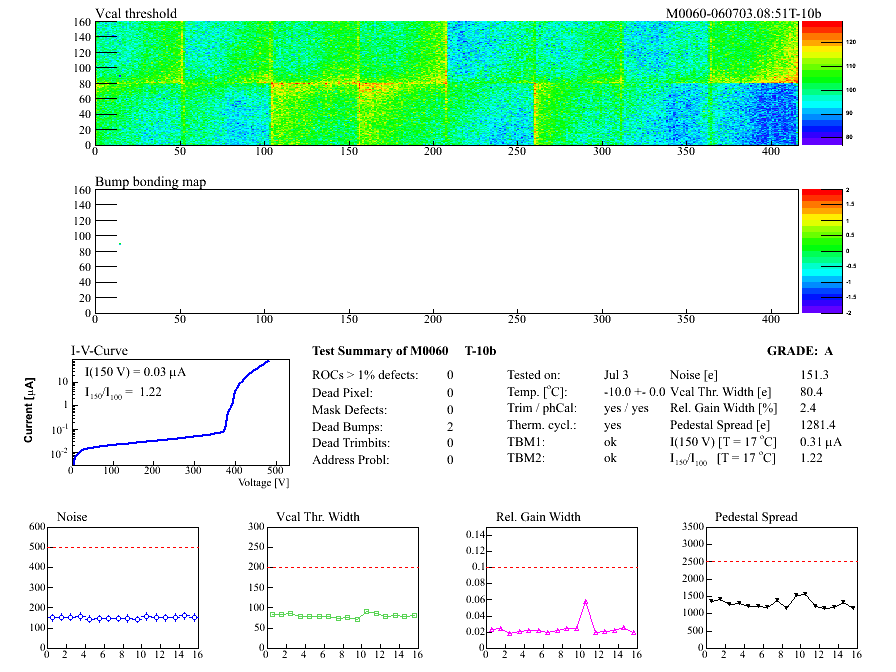Select the 'Dead Bumps:' summary row

347,426
